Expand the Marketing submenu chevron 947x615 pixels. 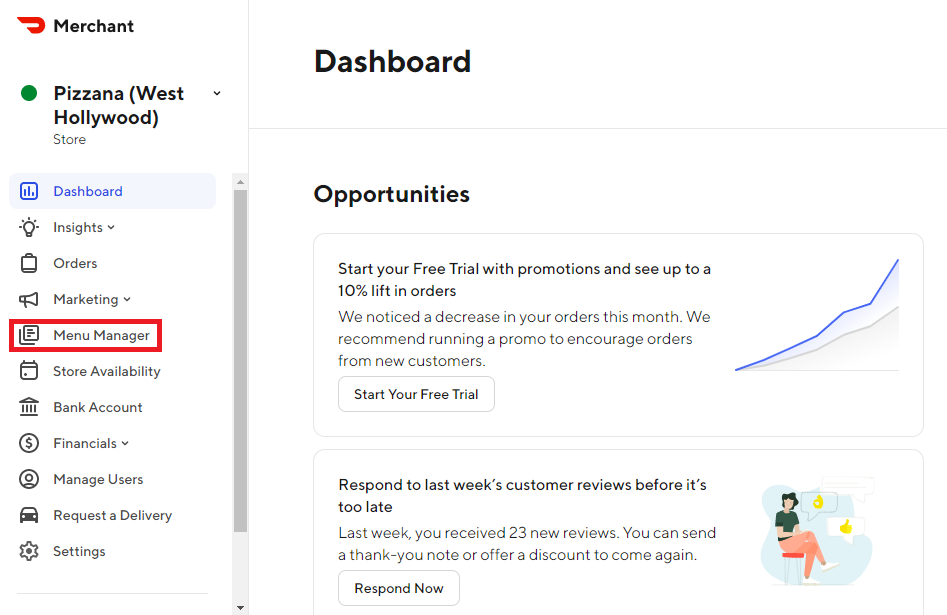127,300
